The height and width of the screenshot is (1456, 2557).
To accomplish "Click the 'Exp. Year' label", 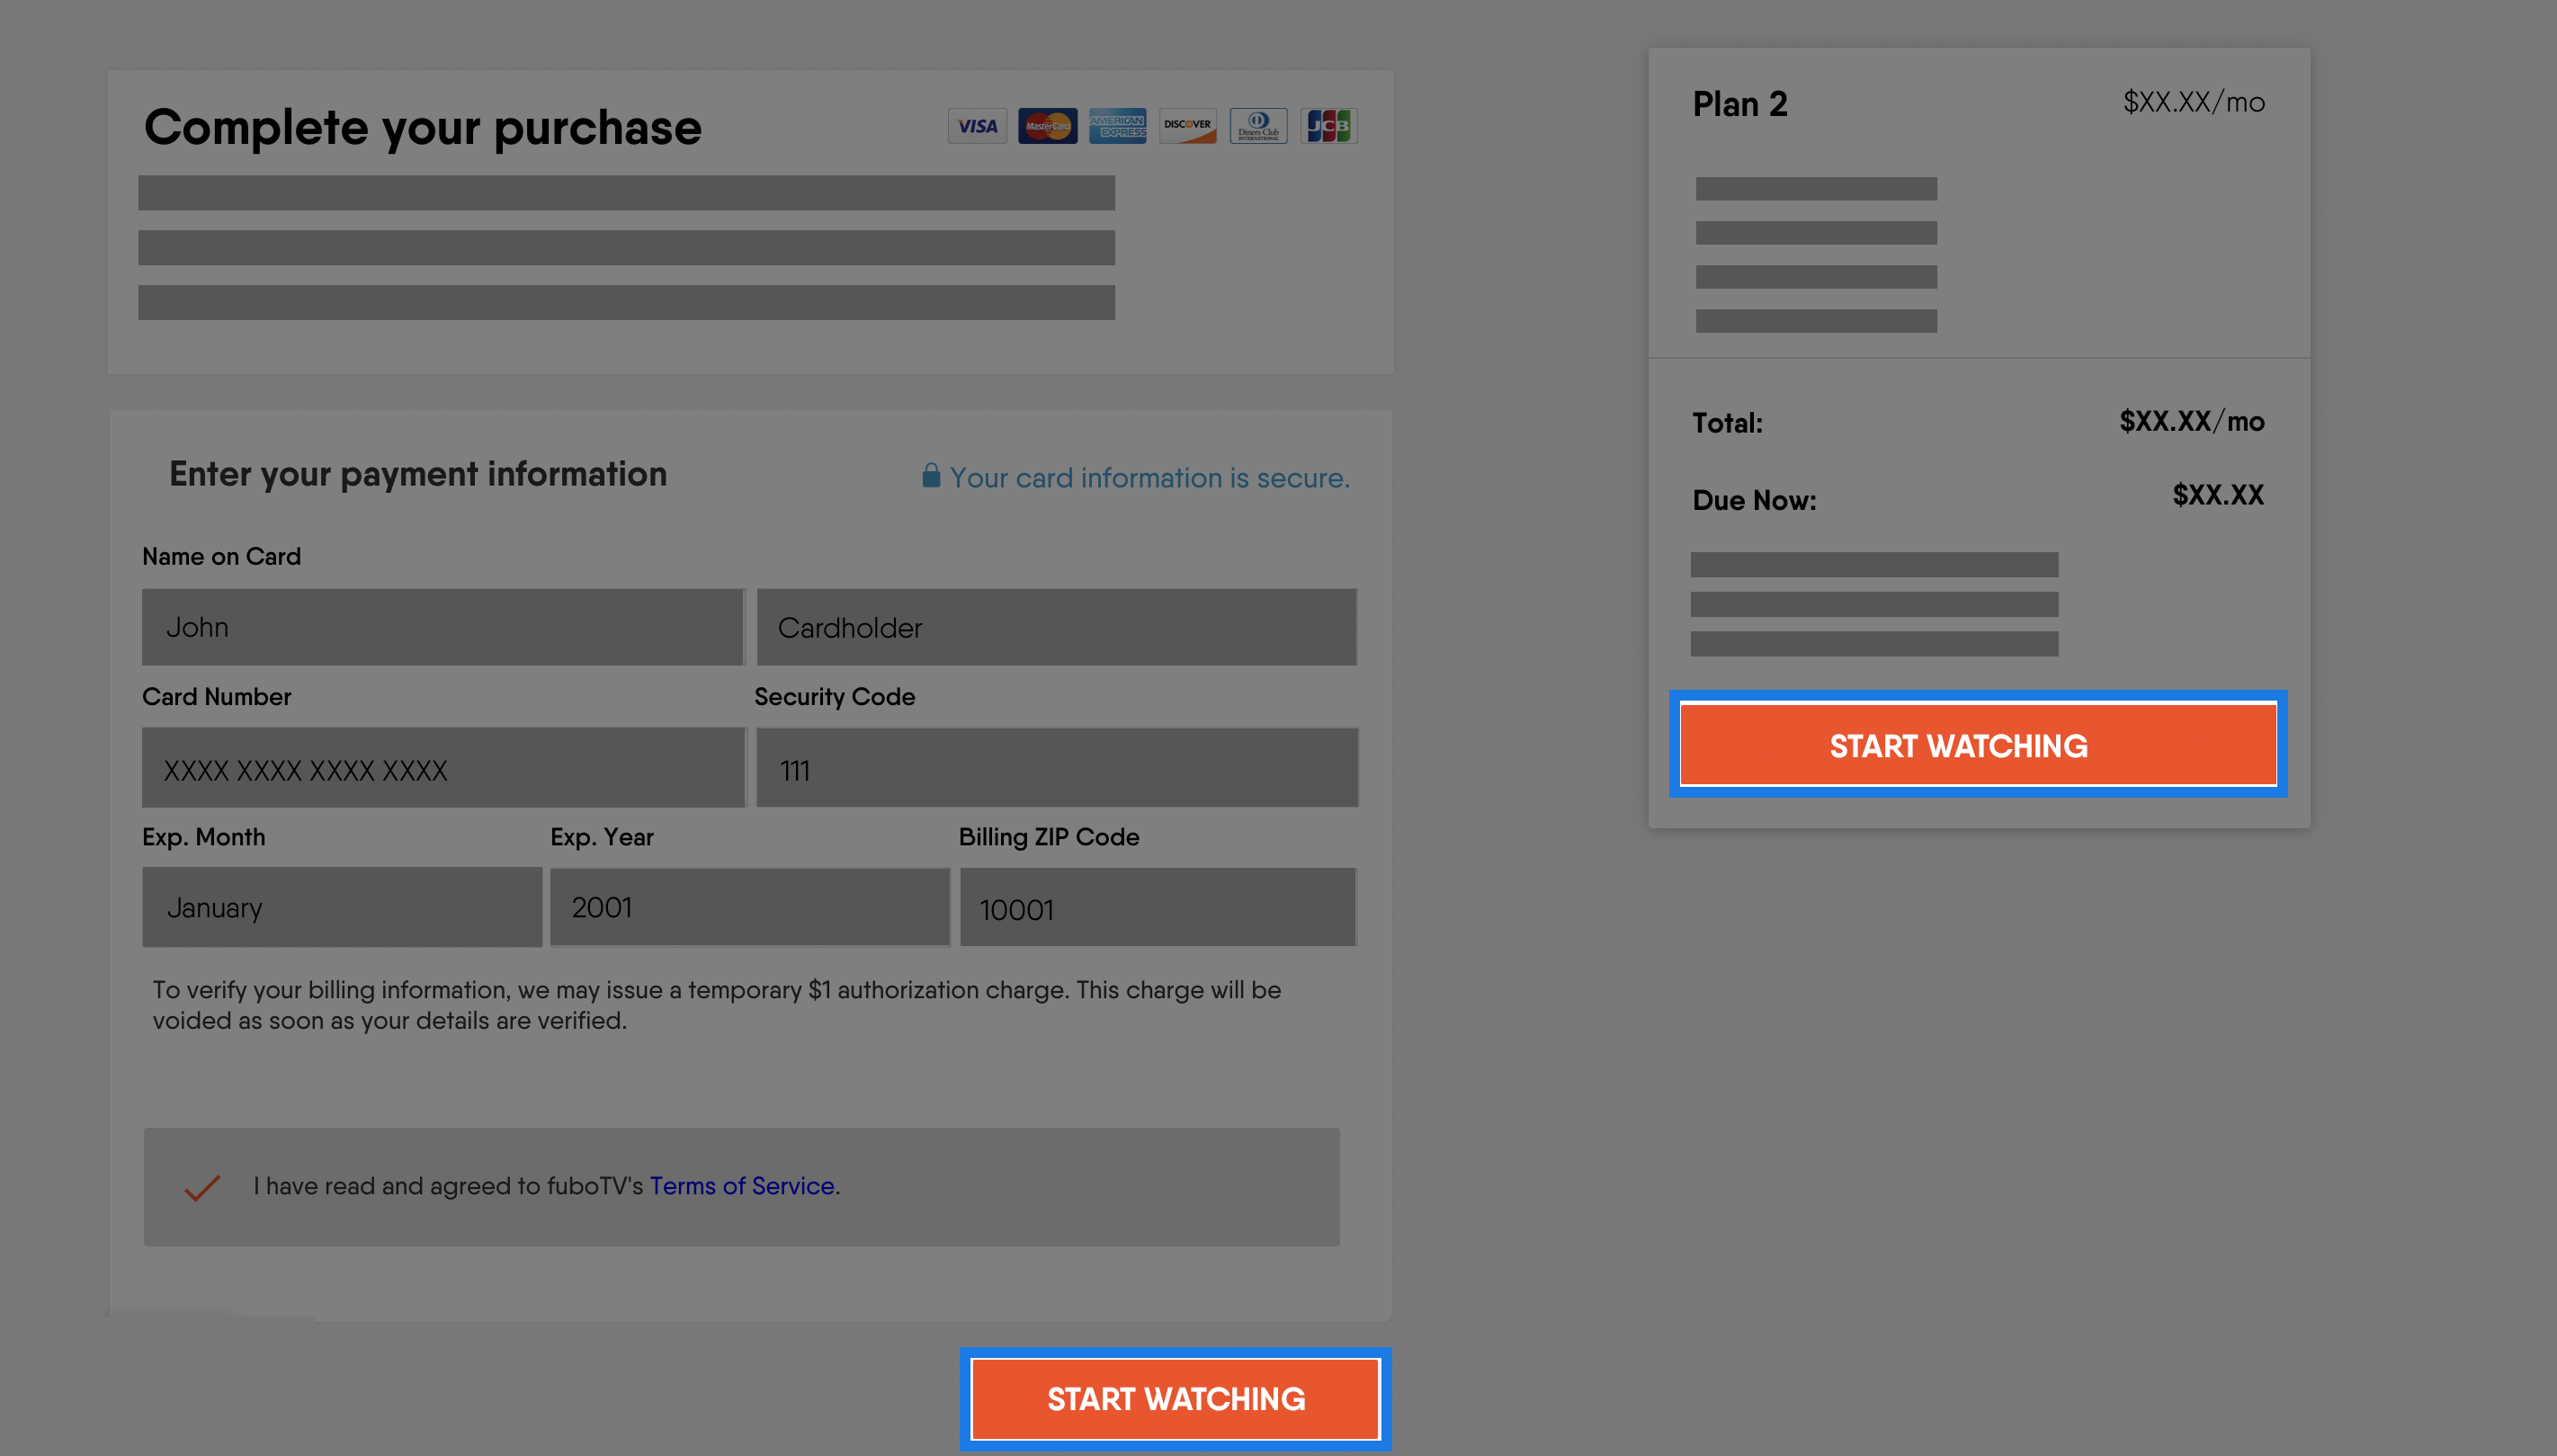I will point(602,837).
